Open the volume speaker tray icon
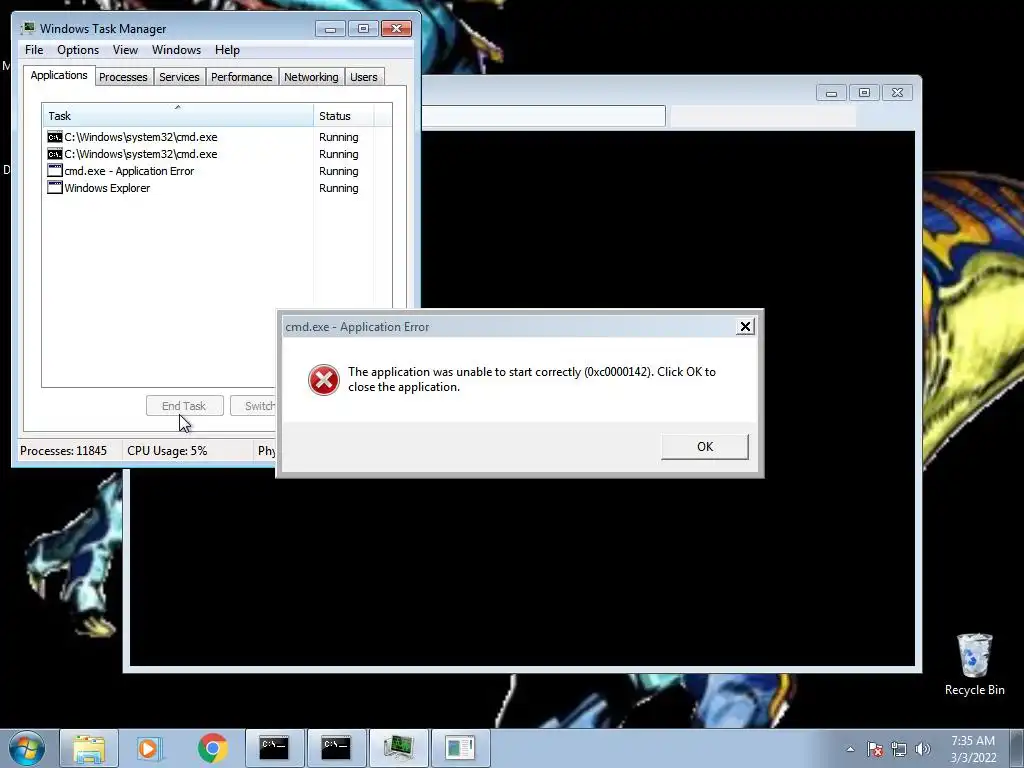Screen dimensions: 1024x768 point(922,749)
